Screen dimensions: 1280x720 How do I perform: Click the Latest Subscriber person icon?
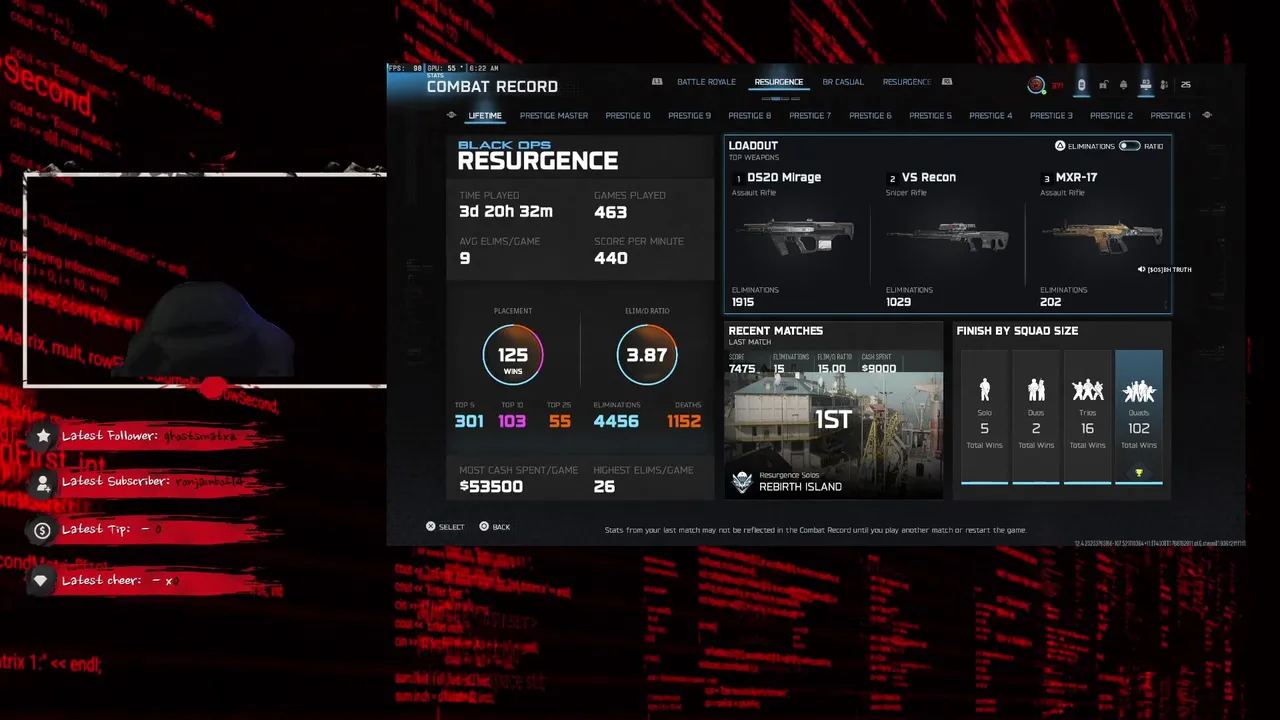(x=43, y=483)
